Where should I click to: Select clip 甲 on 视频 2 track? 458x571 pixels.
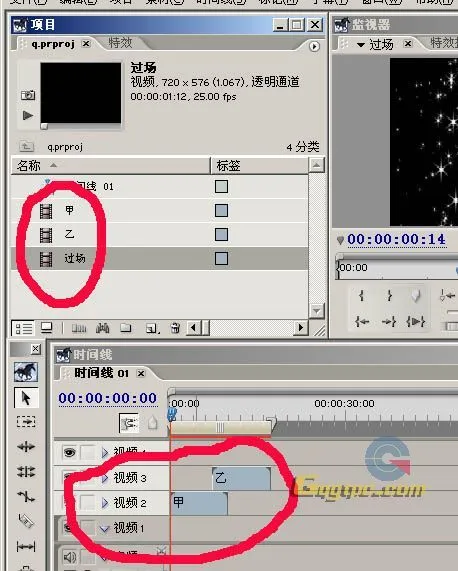tap(199, 503)
